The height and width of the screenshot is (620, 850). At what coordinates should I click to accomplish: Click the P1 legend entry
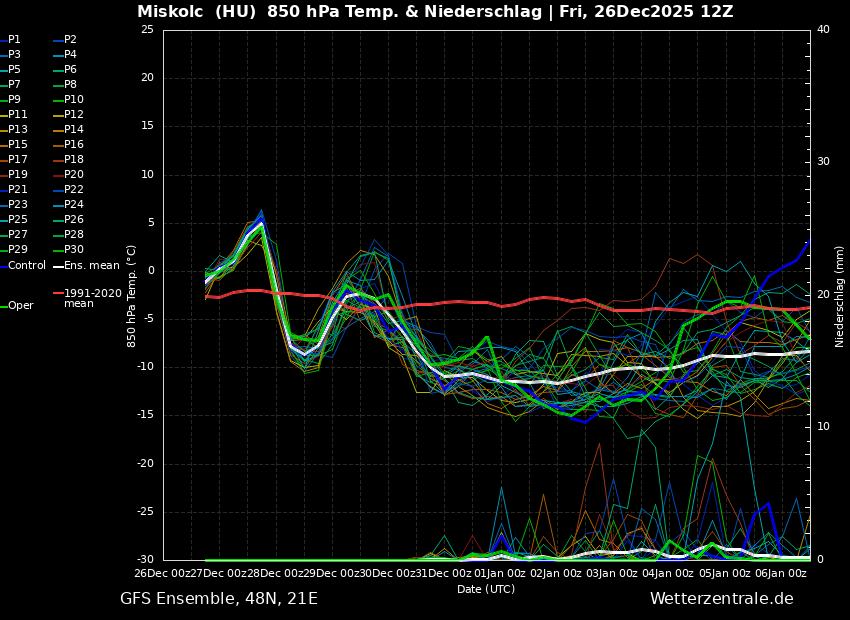pyautogui.click(x=14, y=40)
